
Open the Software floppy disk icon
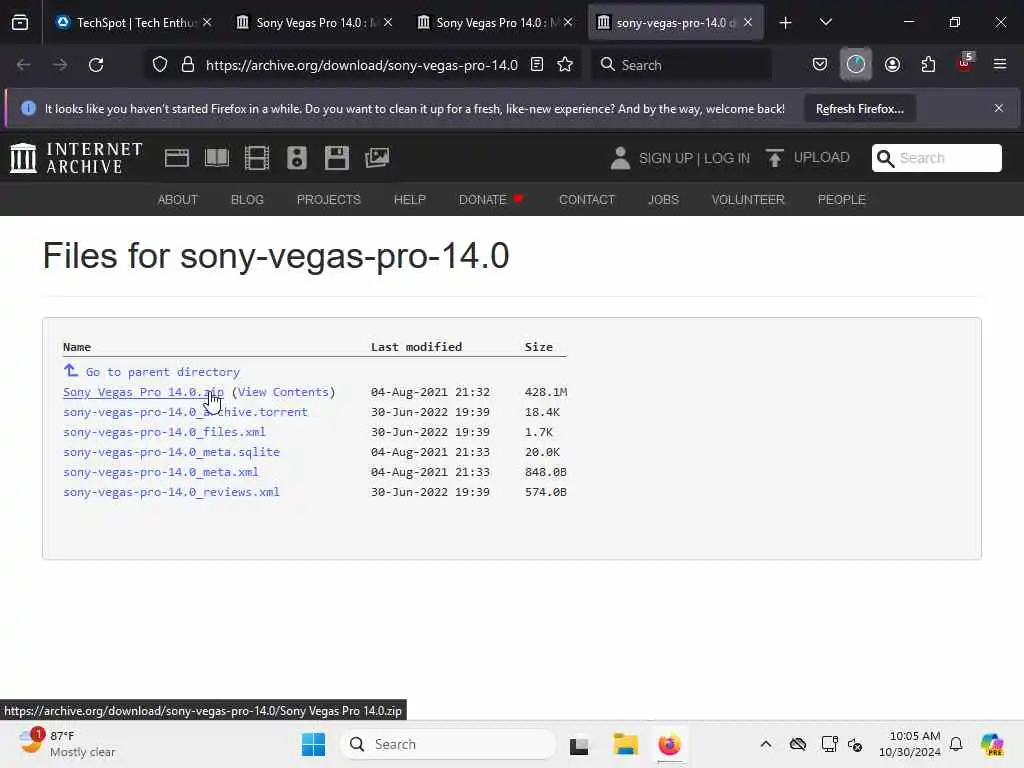(x=337, y=158)
